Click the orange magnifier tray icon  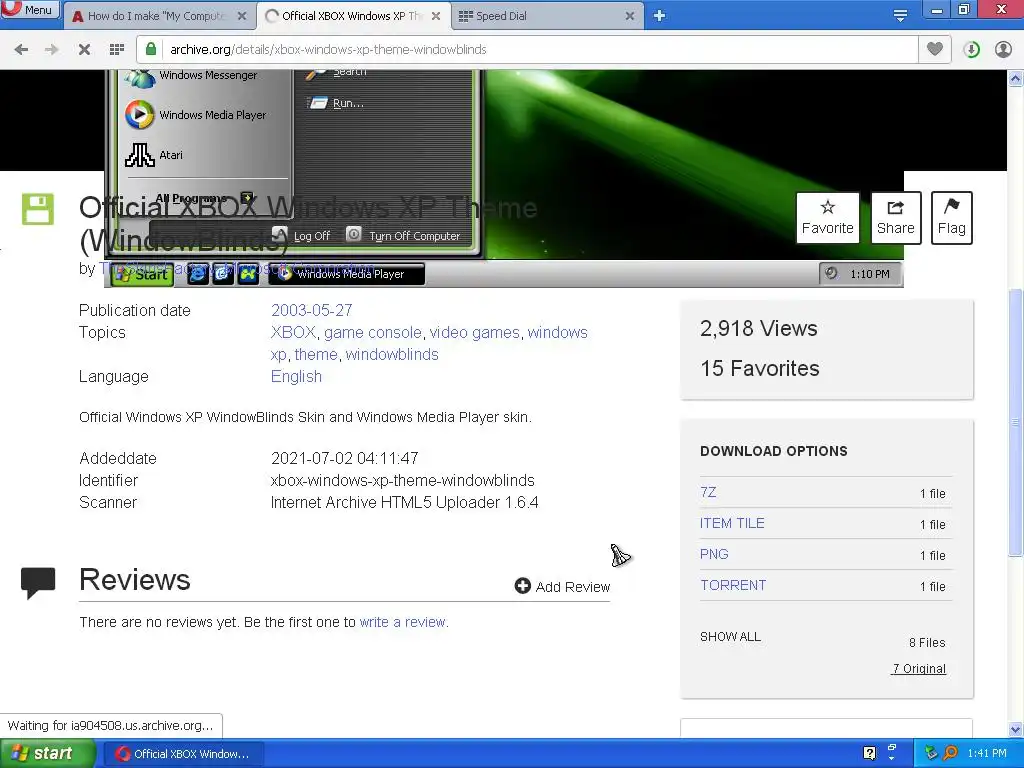[x=951, y=753]
